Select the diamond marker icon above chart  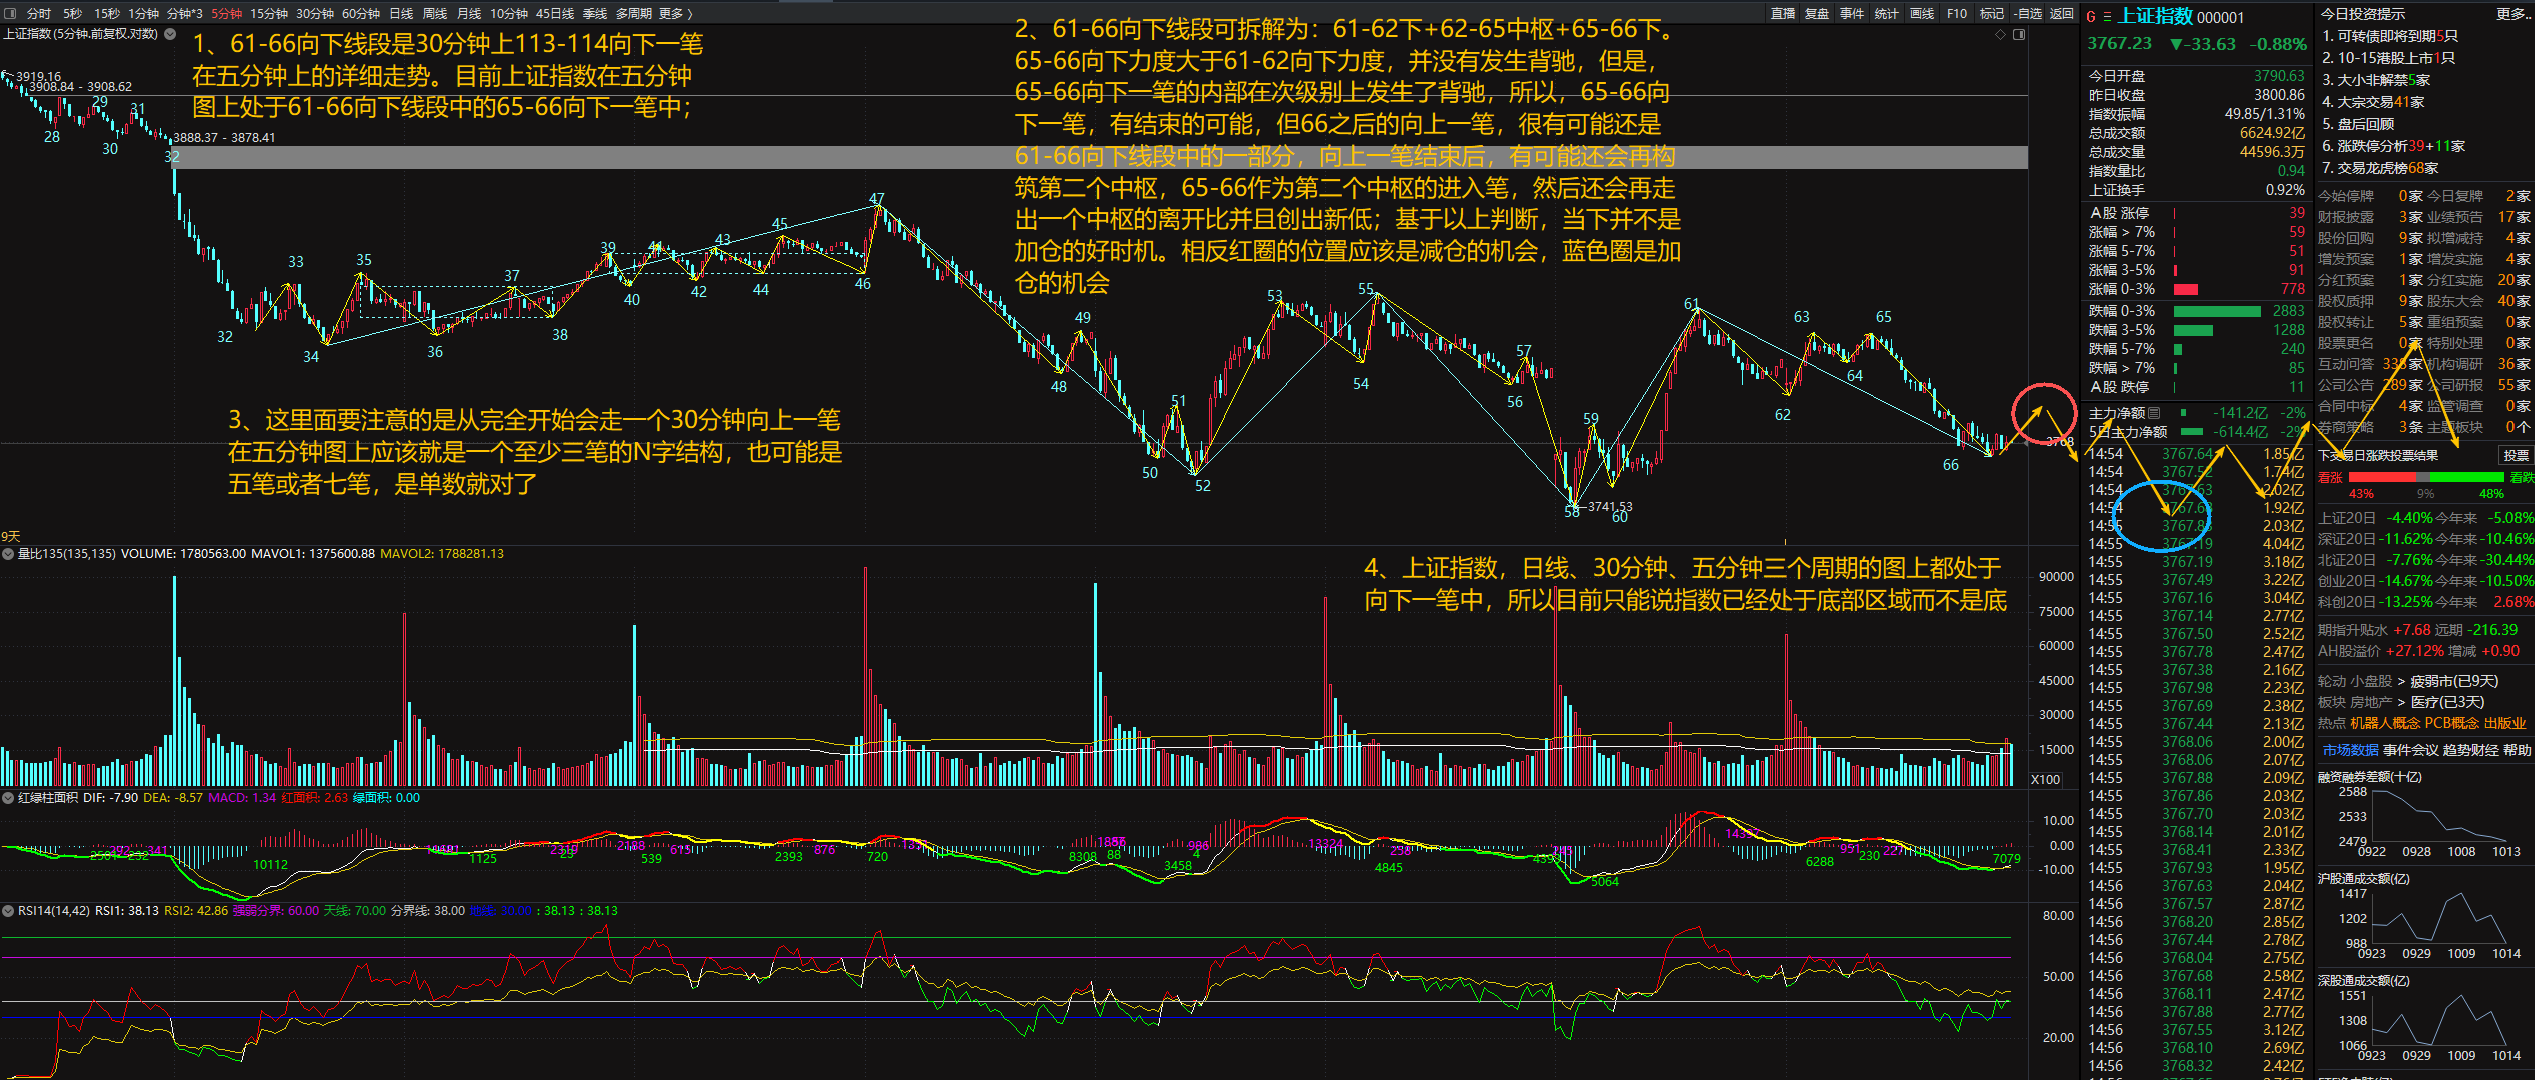[x=2000, y=35]
